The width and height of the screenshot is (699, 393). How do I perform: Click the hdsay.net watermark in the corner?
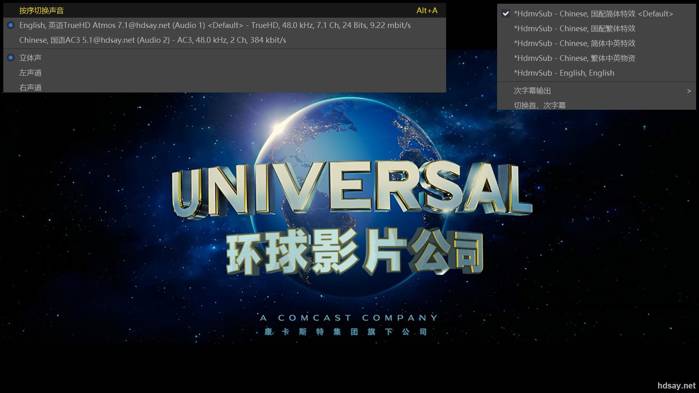click(x=676, y=385)
